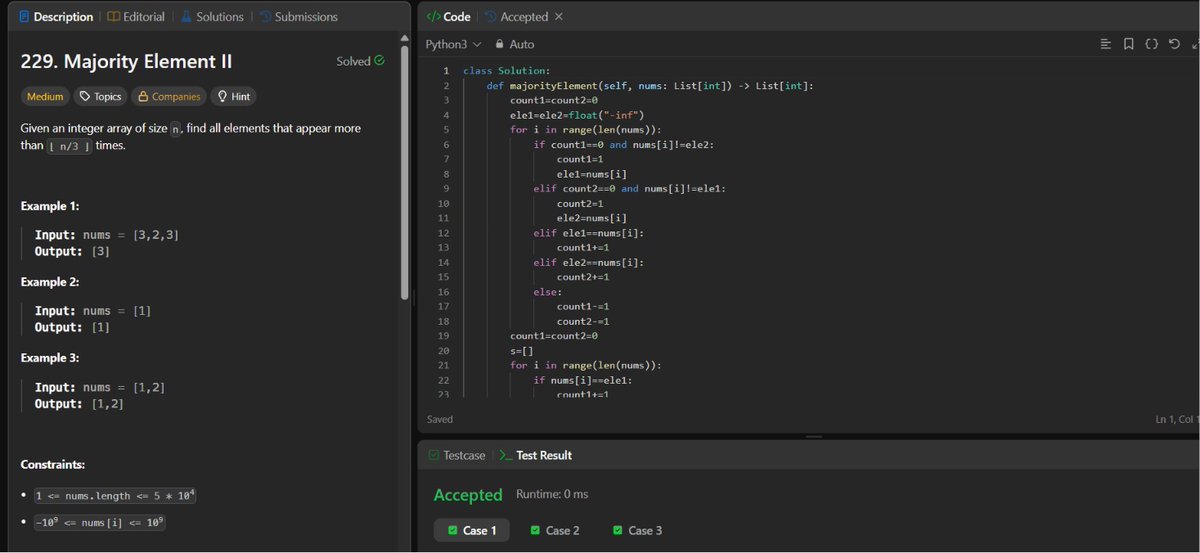Click the Editorial book icon
Screen dimensions: 1200x553
(113, 17)
